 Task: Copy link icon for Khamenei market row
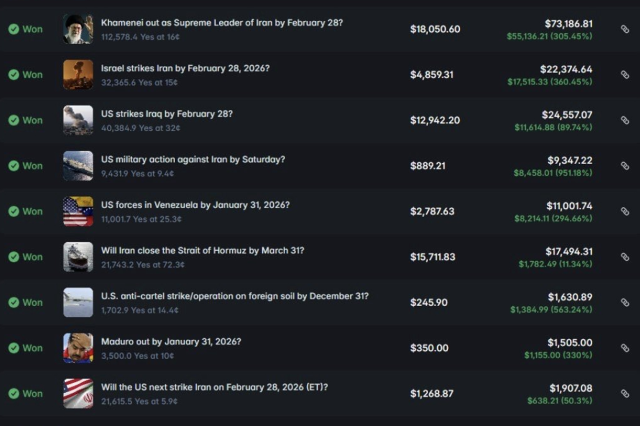[625, 29]
